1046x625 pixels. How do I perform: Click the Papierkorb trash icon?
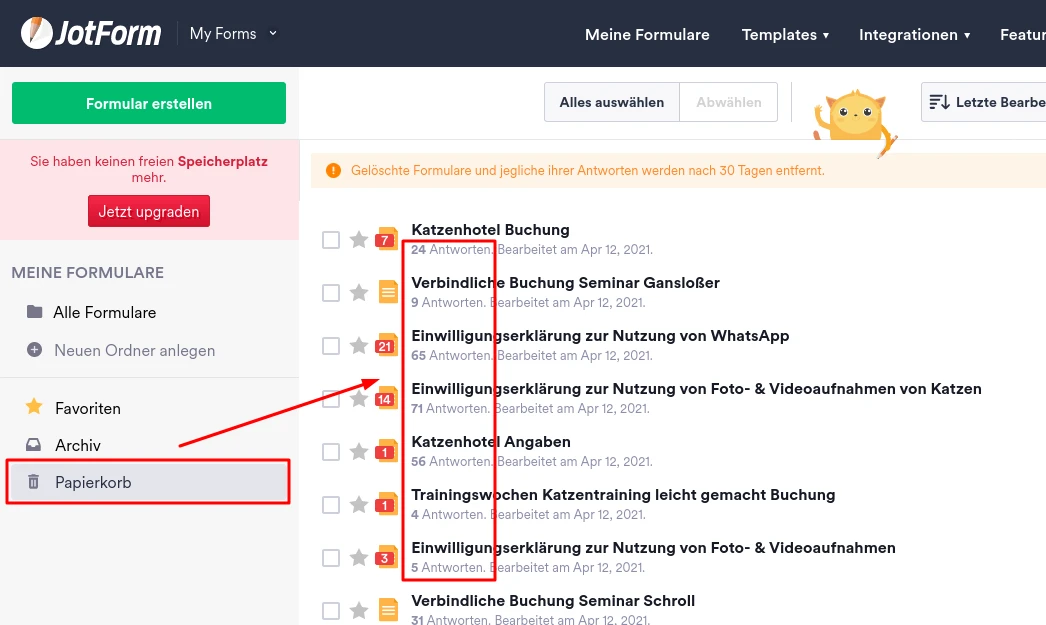[x=34, y=482]
